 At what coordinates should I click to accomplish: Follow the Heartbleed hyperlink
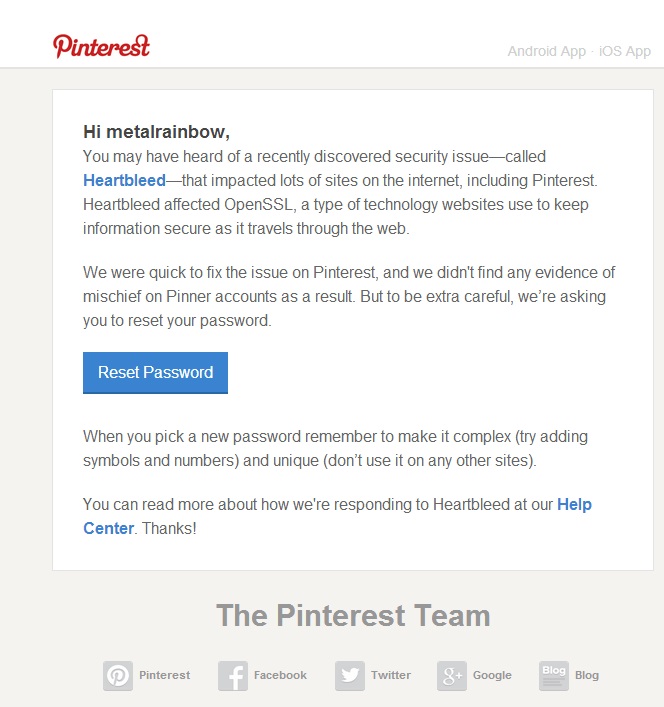124,181
